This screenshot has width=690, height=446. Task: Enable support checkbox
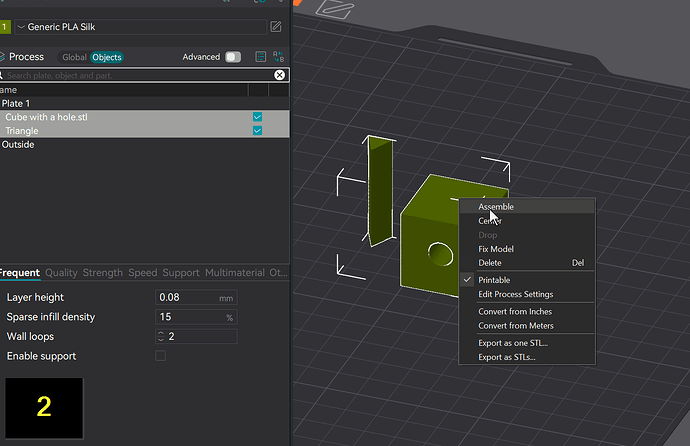click(161, 355)
